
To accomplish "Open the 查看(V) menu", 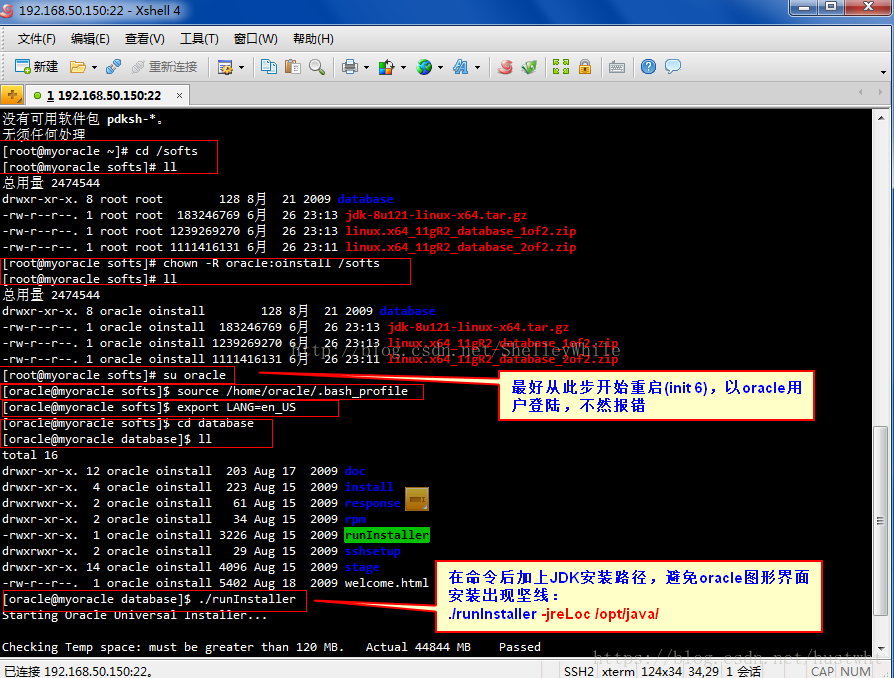I will tap(145, 39).
